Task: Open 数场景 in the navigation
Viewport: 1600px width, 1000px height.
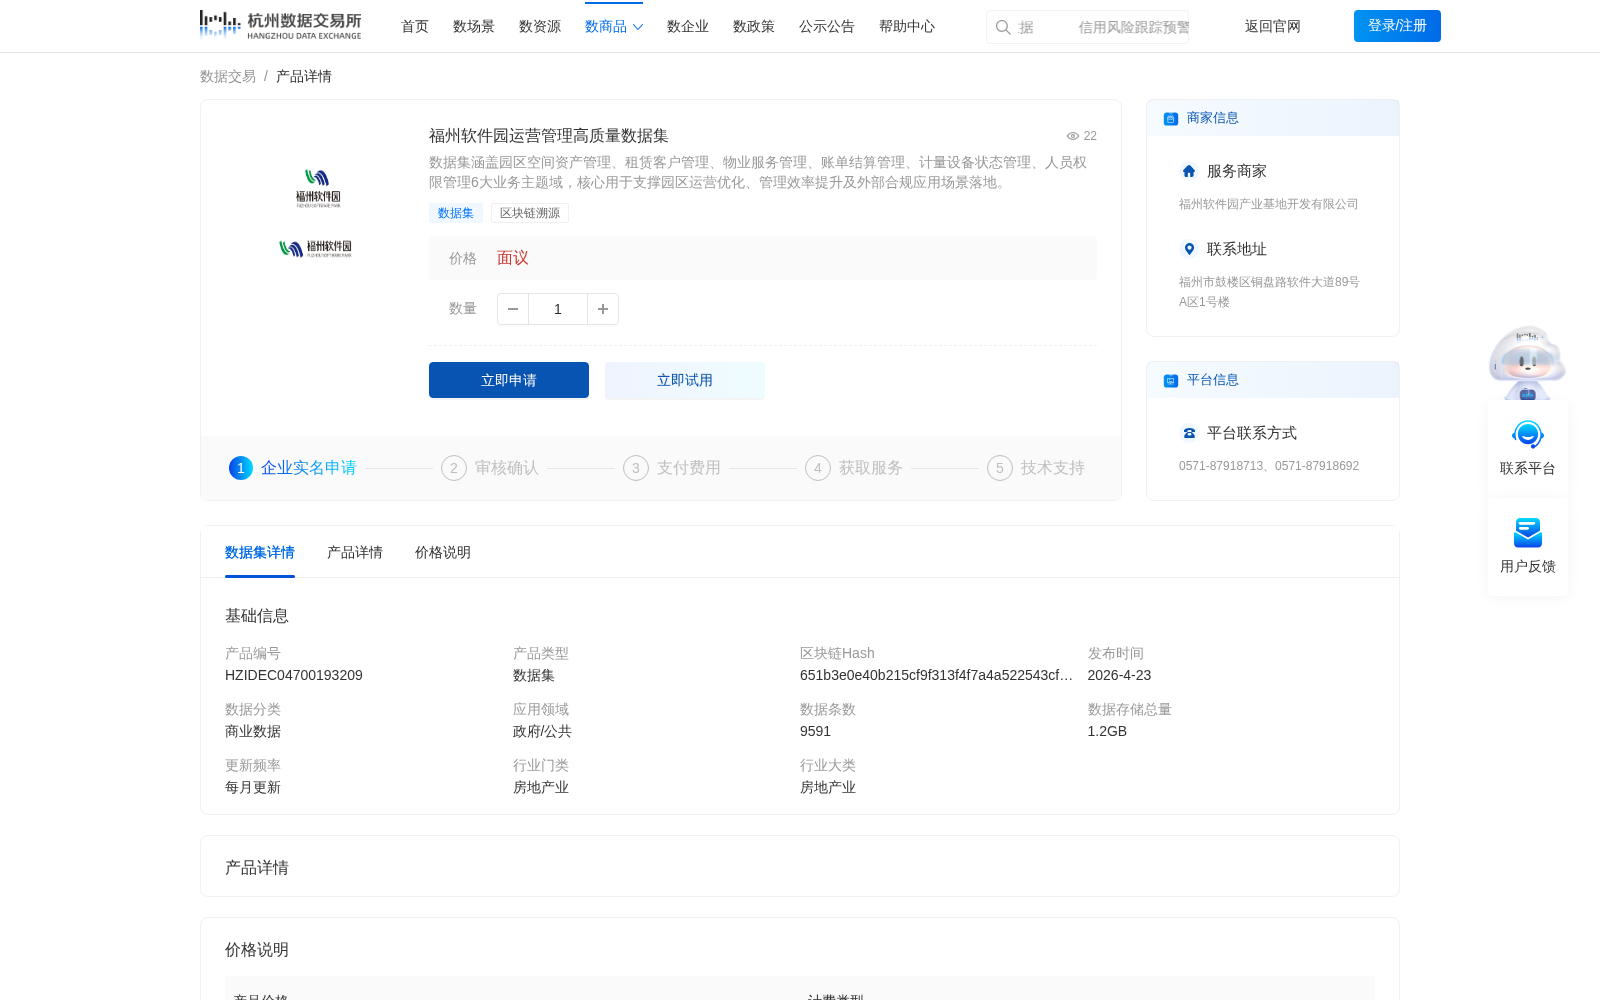Action: tap(474, 26)
